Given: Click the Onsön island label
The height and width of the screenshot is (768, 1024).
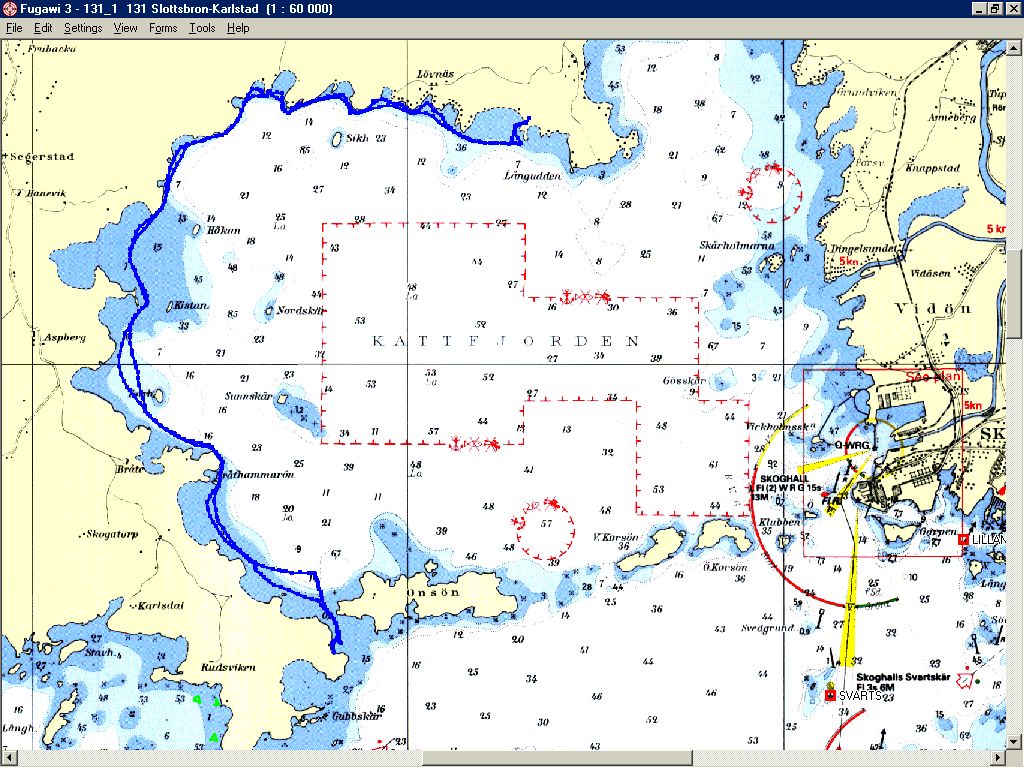Looking at the screenshot, I should coord(433,592).
